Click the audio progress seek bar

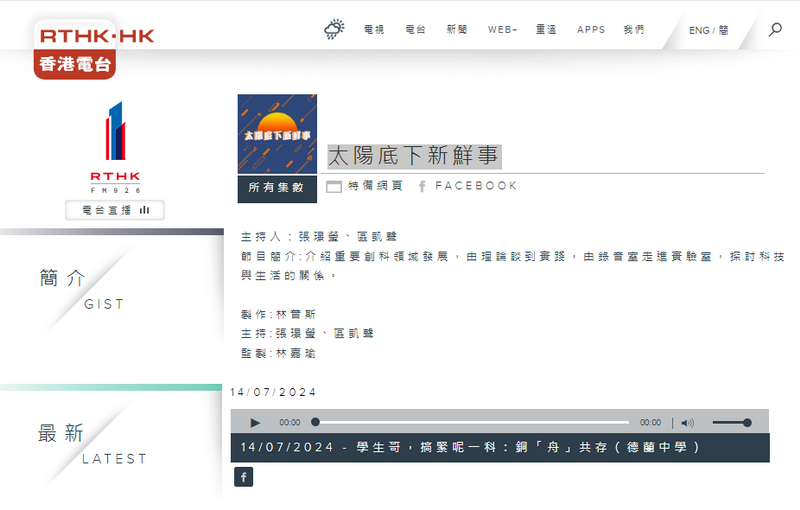(471, 423)
